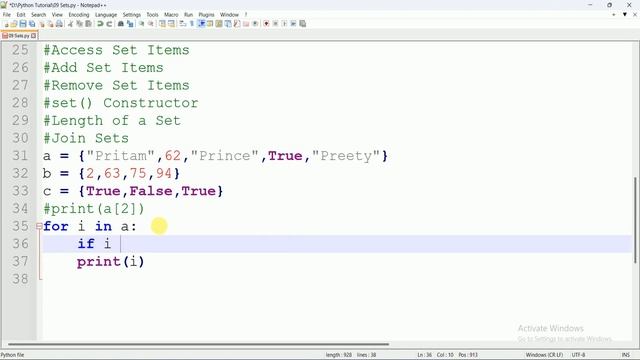Click UTF-8 encoding in status bar
Screen dimensions: 640x360
pyautogui.click(x=578, y=355)
